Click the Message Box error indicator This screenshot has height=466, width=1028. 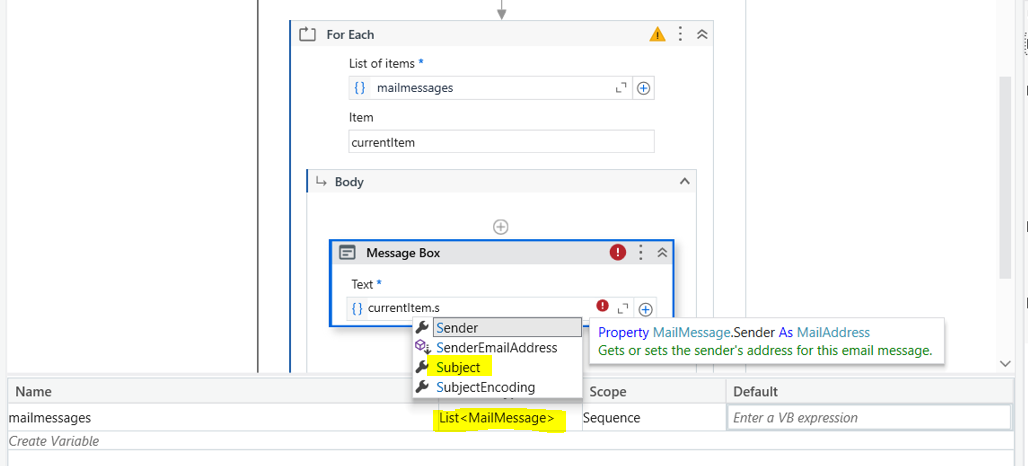pos(618,253)
